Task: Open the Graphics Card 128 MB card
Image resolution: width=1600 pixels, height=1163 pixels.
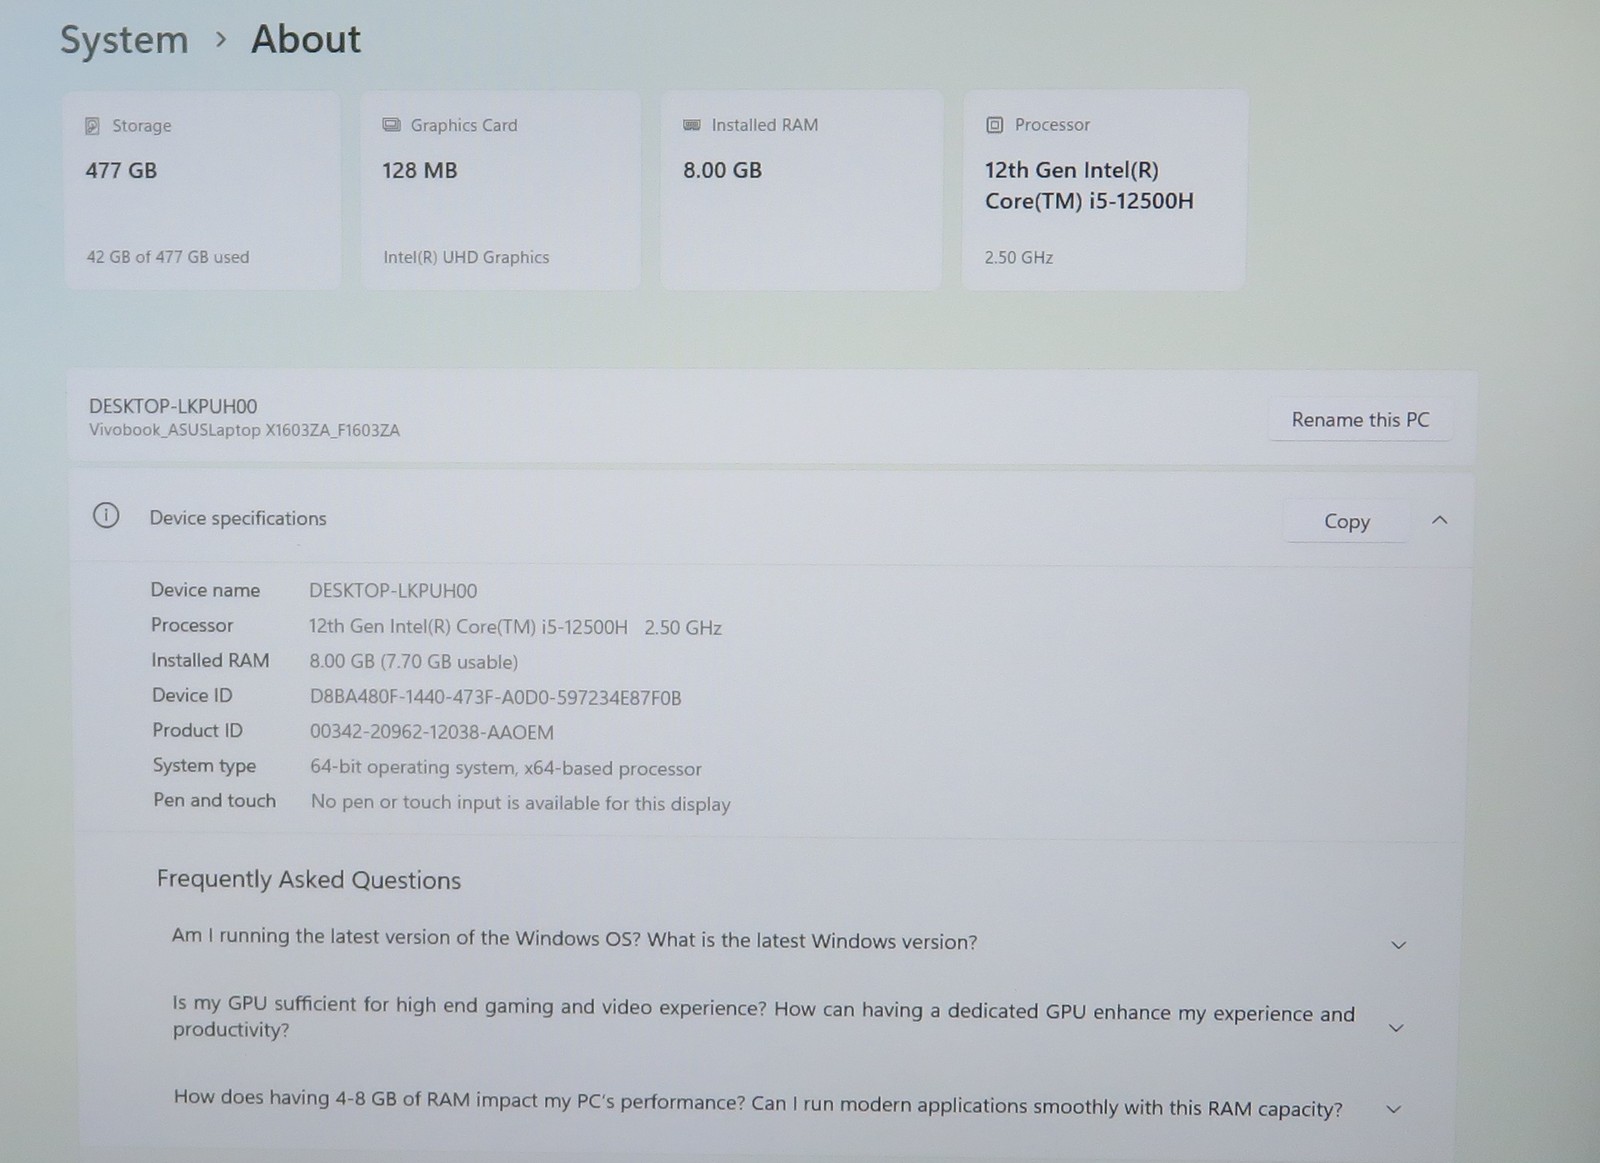Action: (x=501, y=191)
